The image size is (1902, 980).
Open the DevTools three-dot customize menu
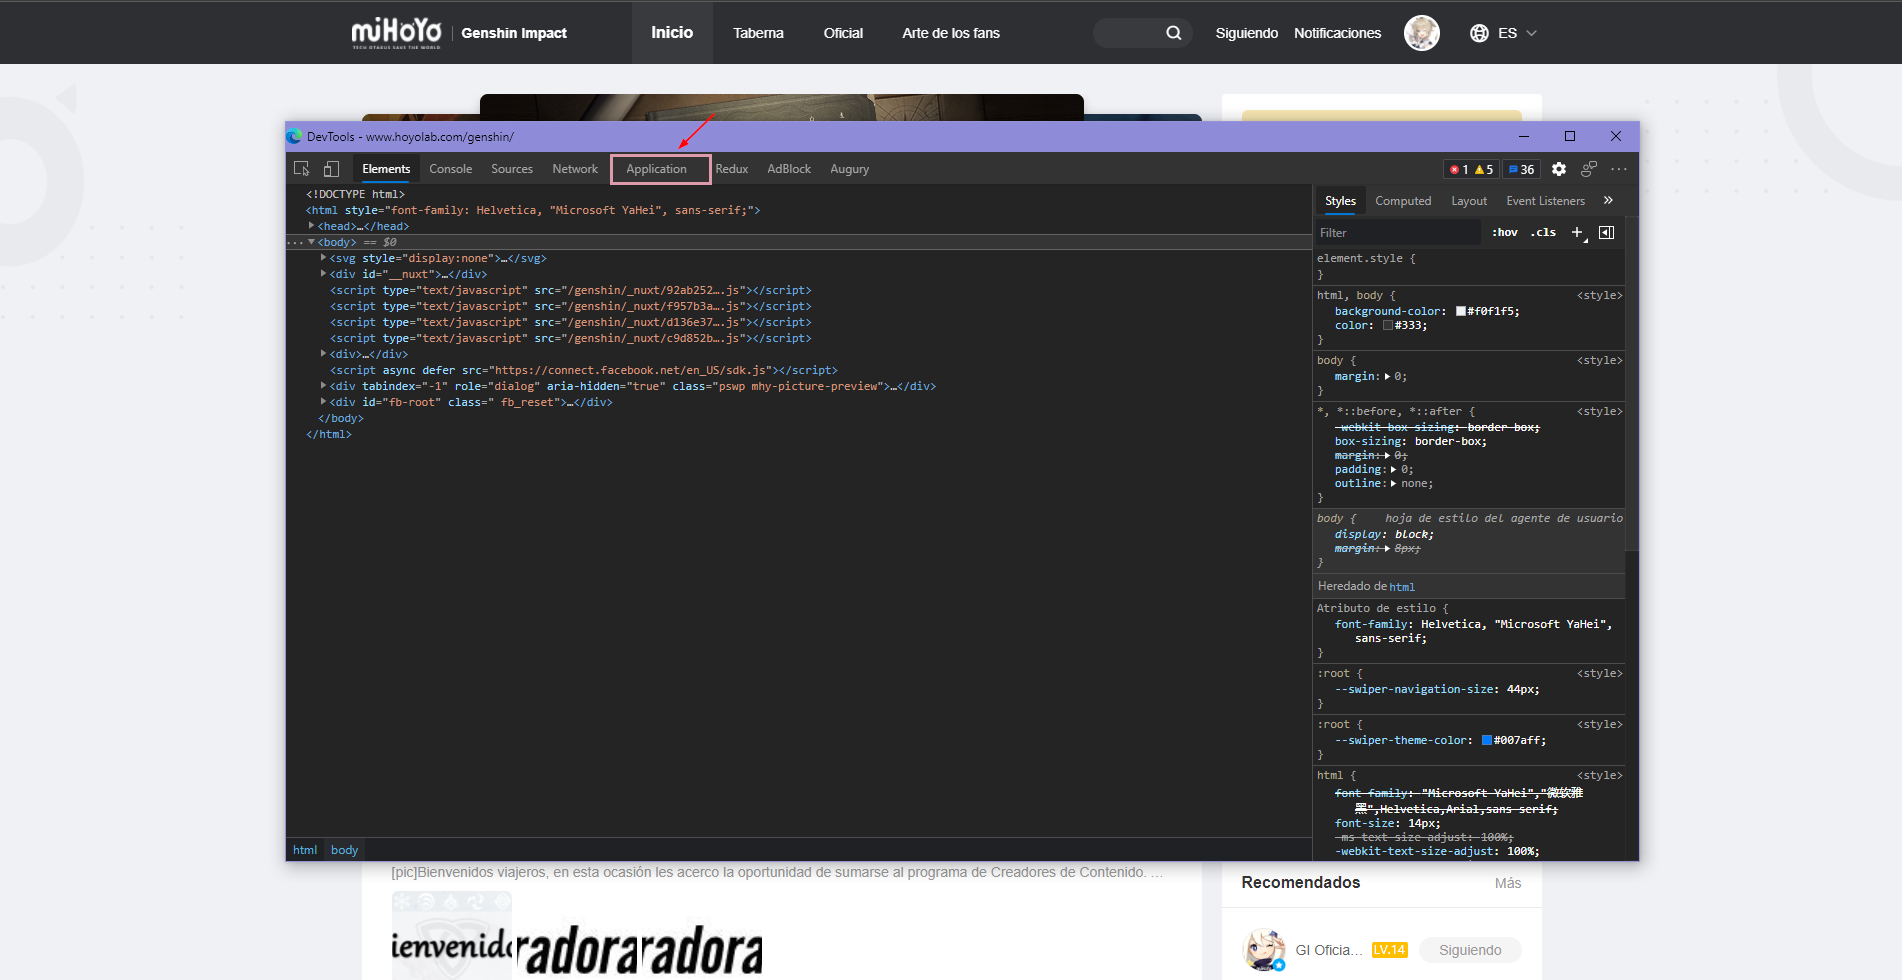(x=1619, y=169)
